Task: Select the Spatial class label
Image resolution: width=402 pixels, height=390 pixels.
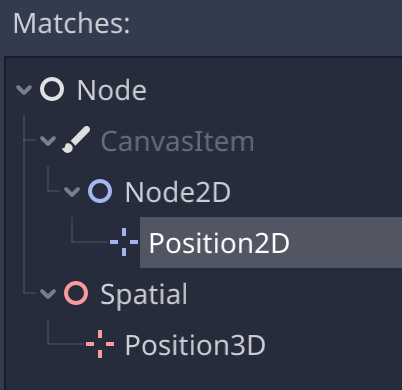Action: [144, 295]
